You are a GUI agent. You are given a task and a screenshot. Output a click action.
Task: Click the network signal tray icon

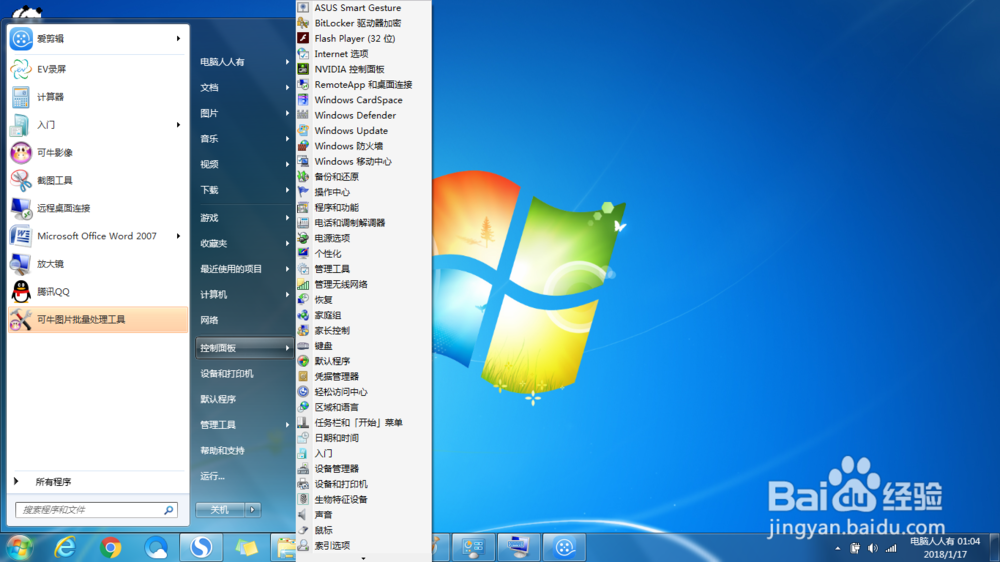[x=891, y=548]
